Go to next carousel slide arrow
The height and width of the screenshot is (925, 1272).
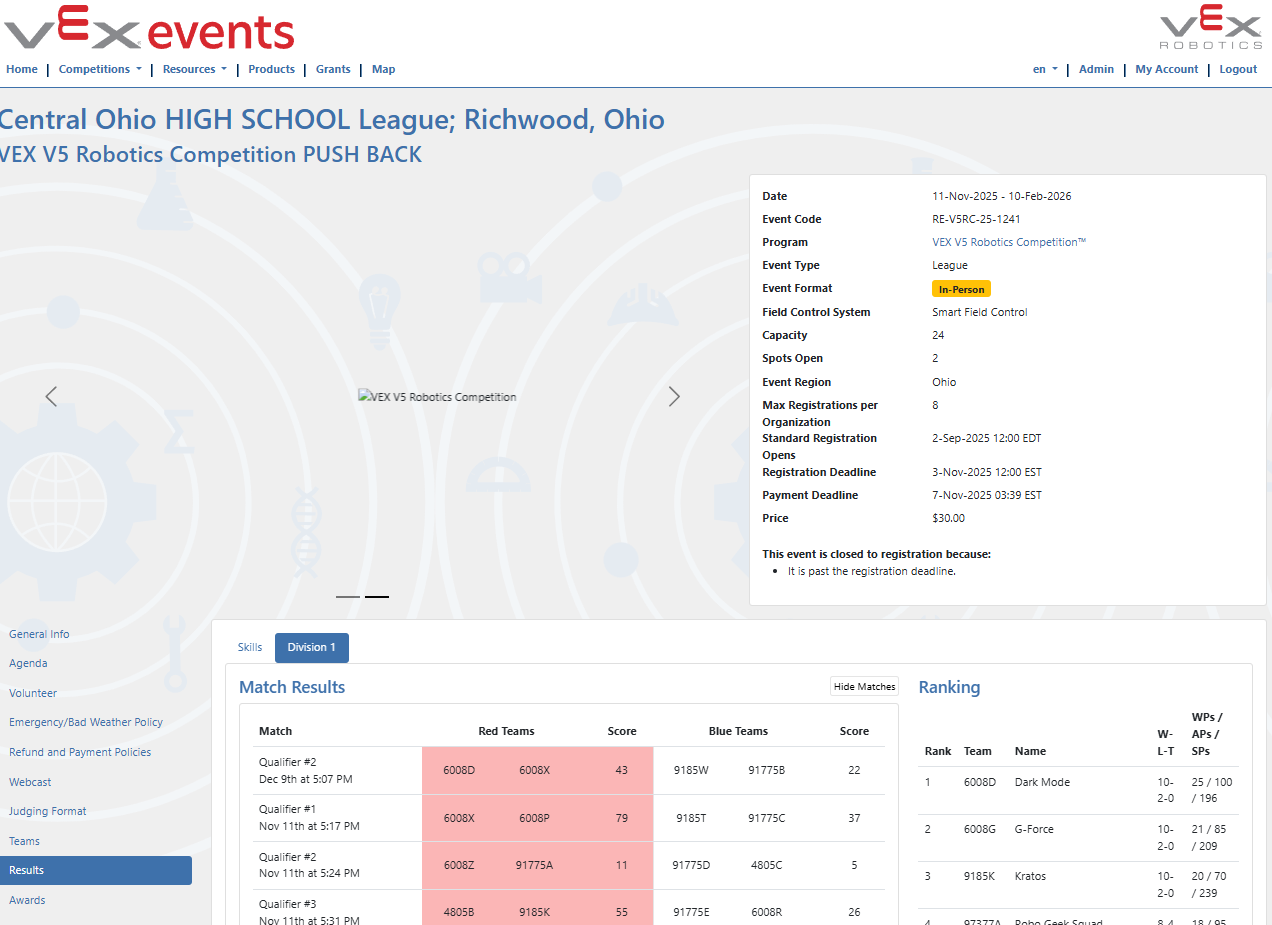click(674, 396)
